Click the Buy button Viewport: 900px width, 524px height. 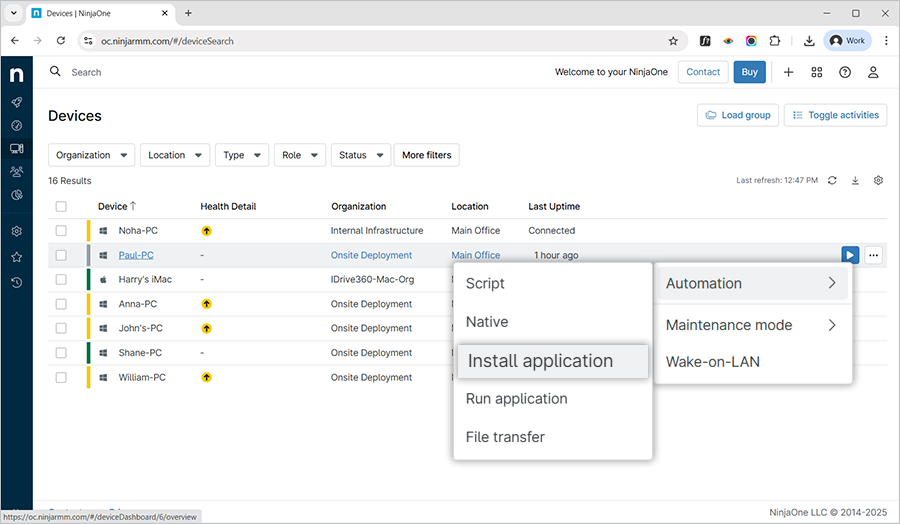point(749,72)
